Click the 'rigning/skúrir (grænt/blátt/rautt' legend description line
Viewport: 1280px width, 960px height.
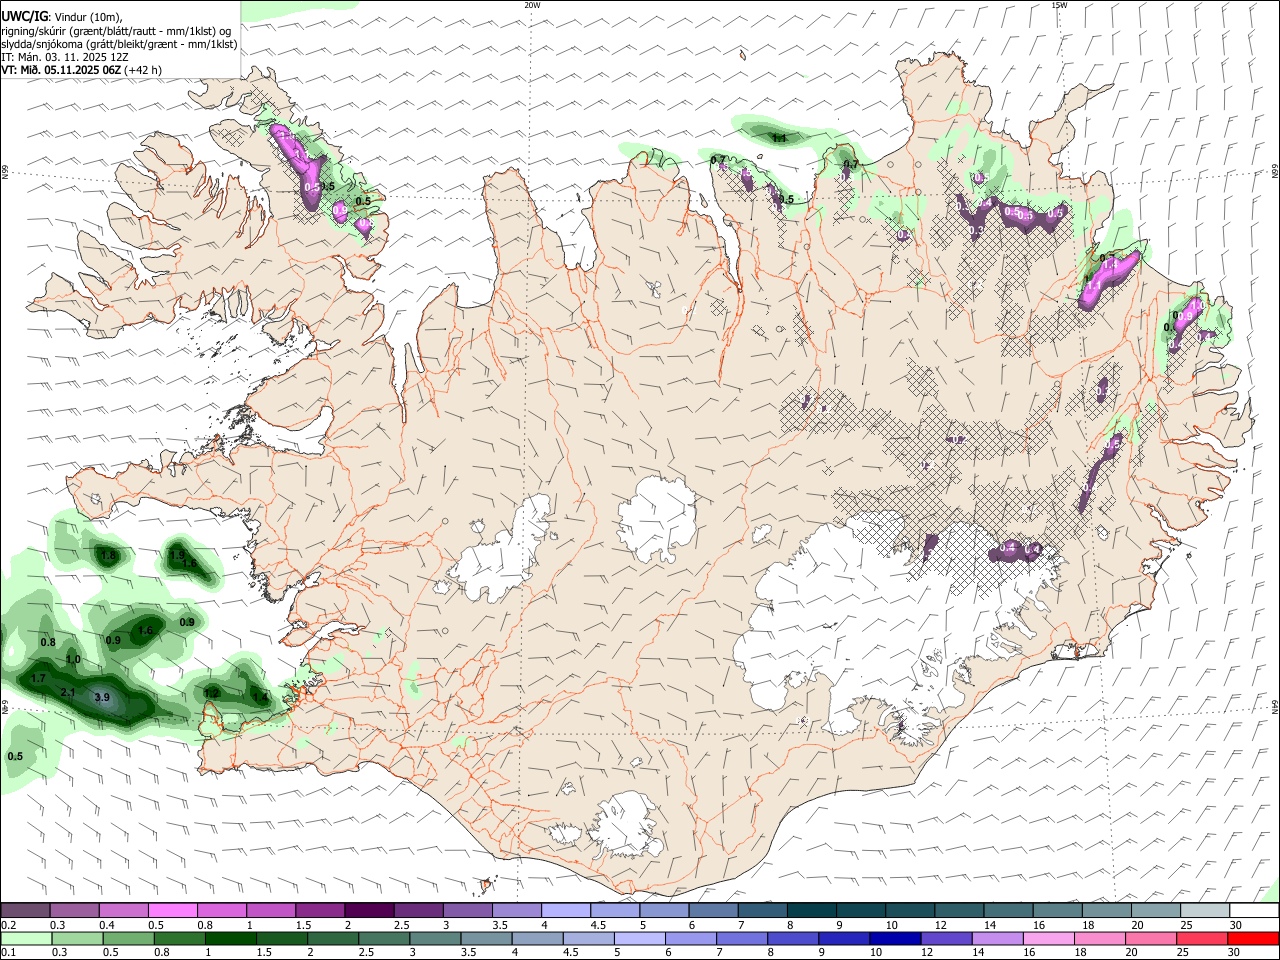point(115,30)
